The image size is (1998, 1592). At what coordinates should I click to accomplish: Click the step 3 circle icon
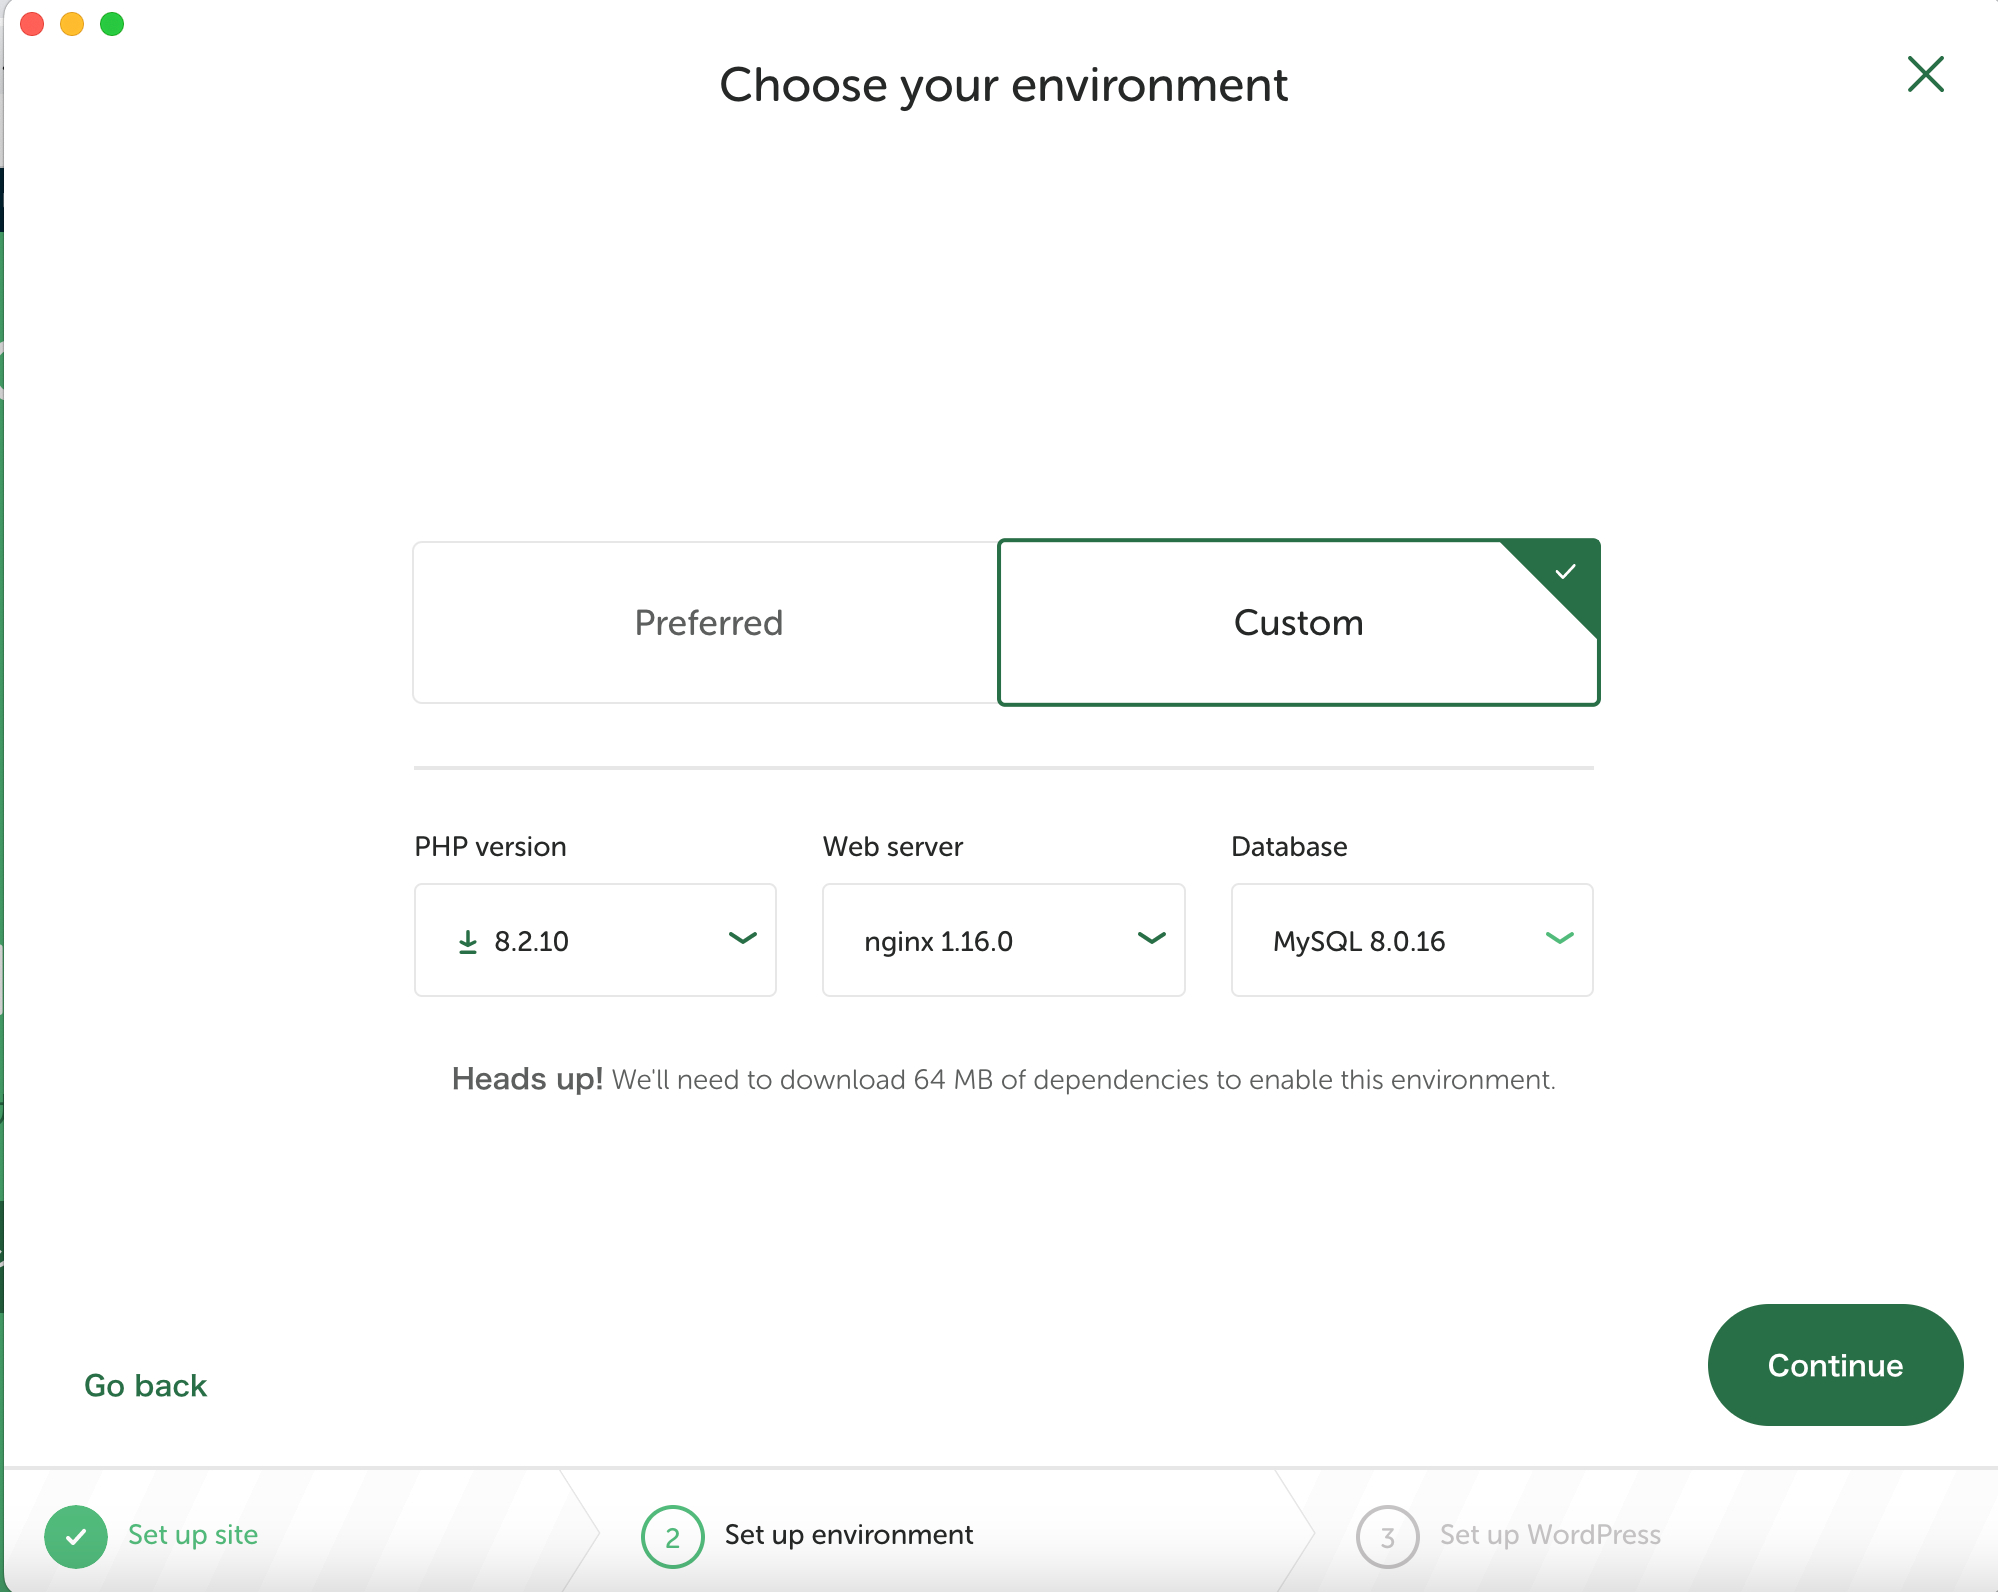pyautogui.click(x=1387, y=1536)
